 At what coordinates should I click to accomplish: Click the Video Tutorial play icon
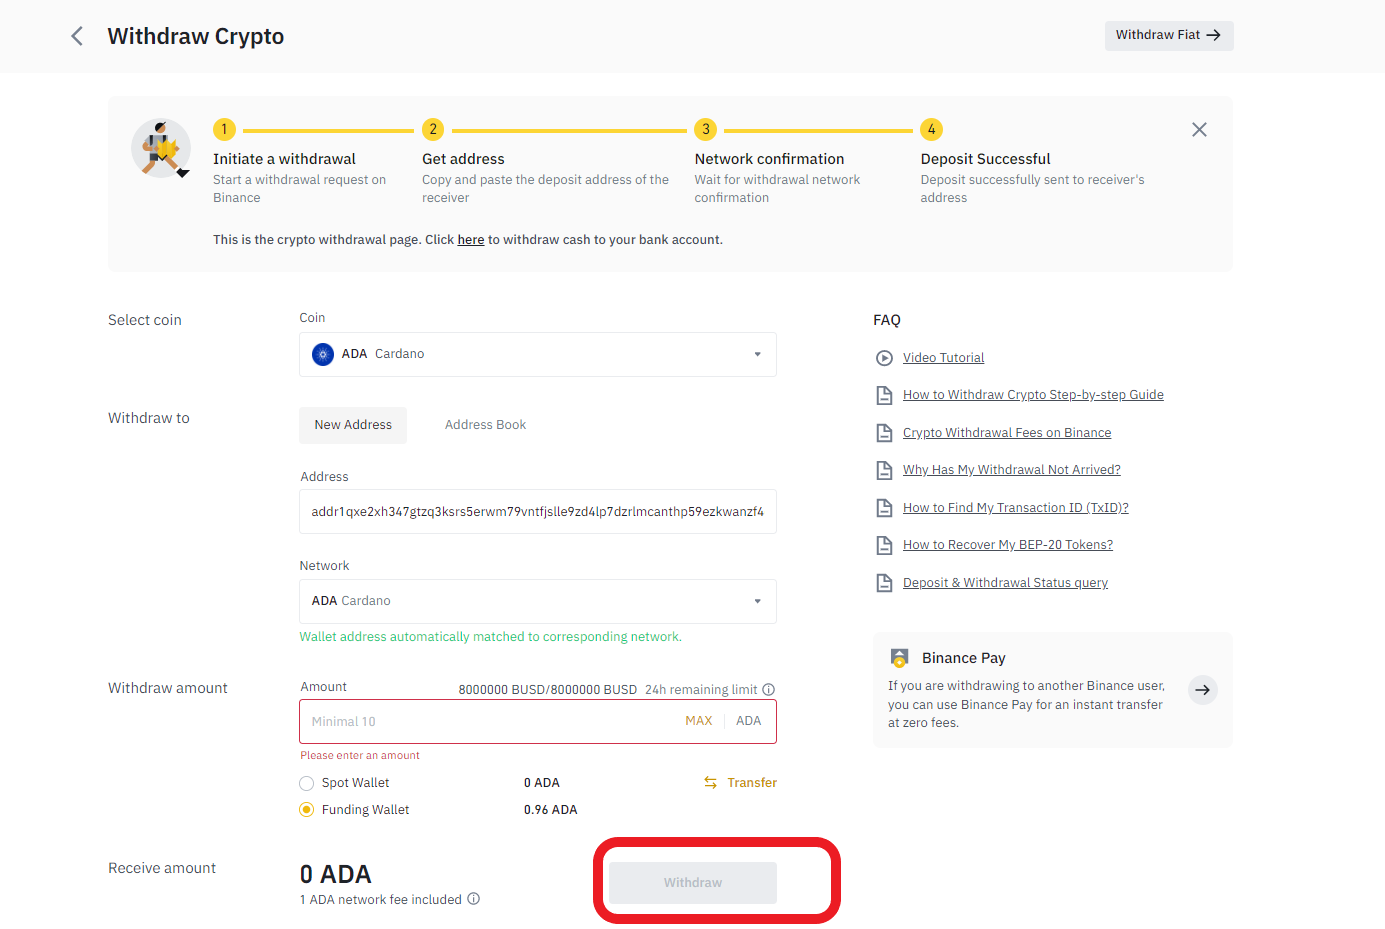tap(884, 358)
